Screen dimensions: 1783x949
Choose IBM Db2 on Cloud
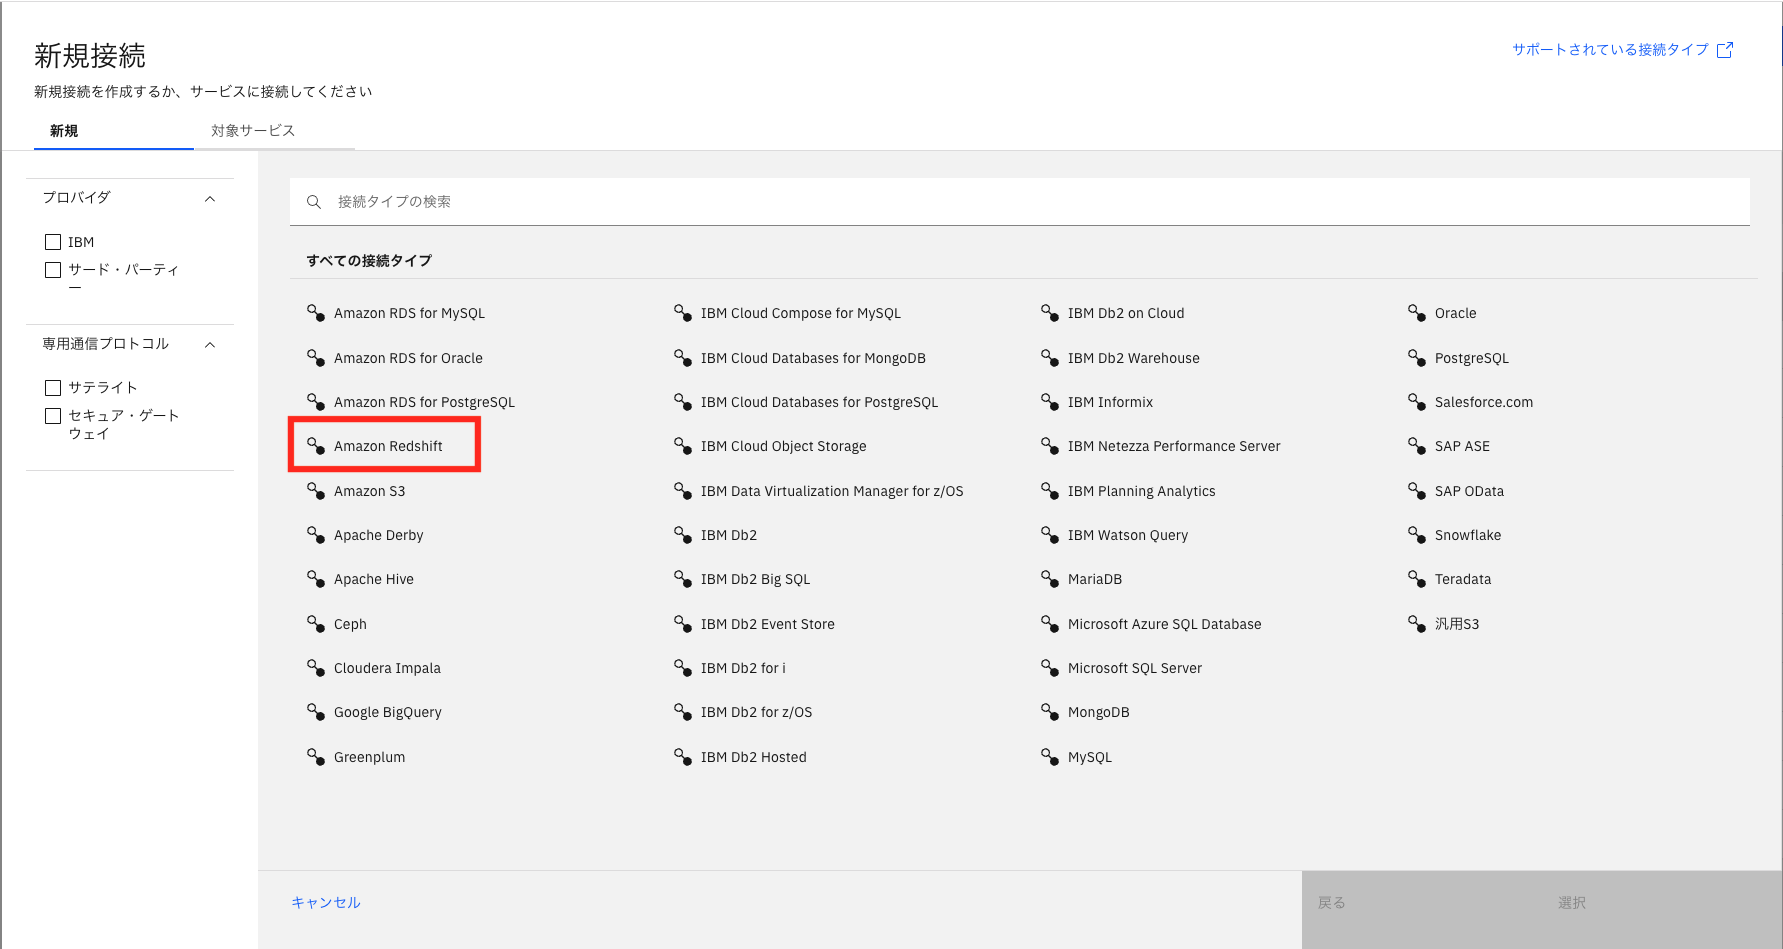click(x=1126, y=313)
